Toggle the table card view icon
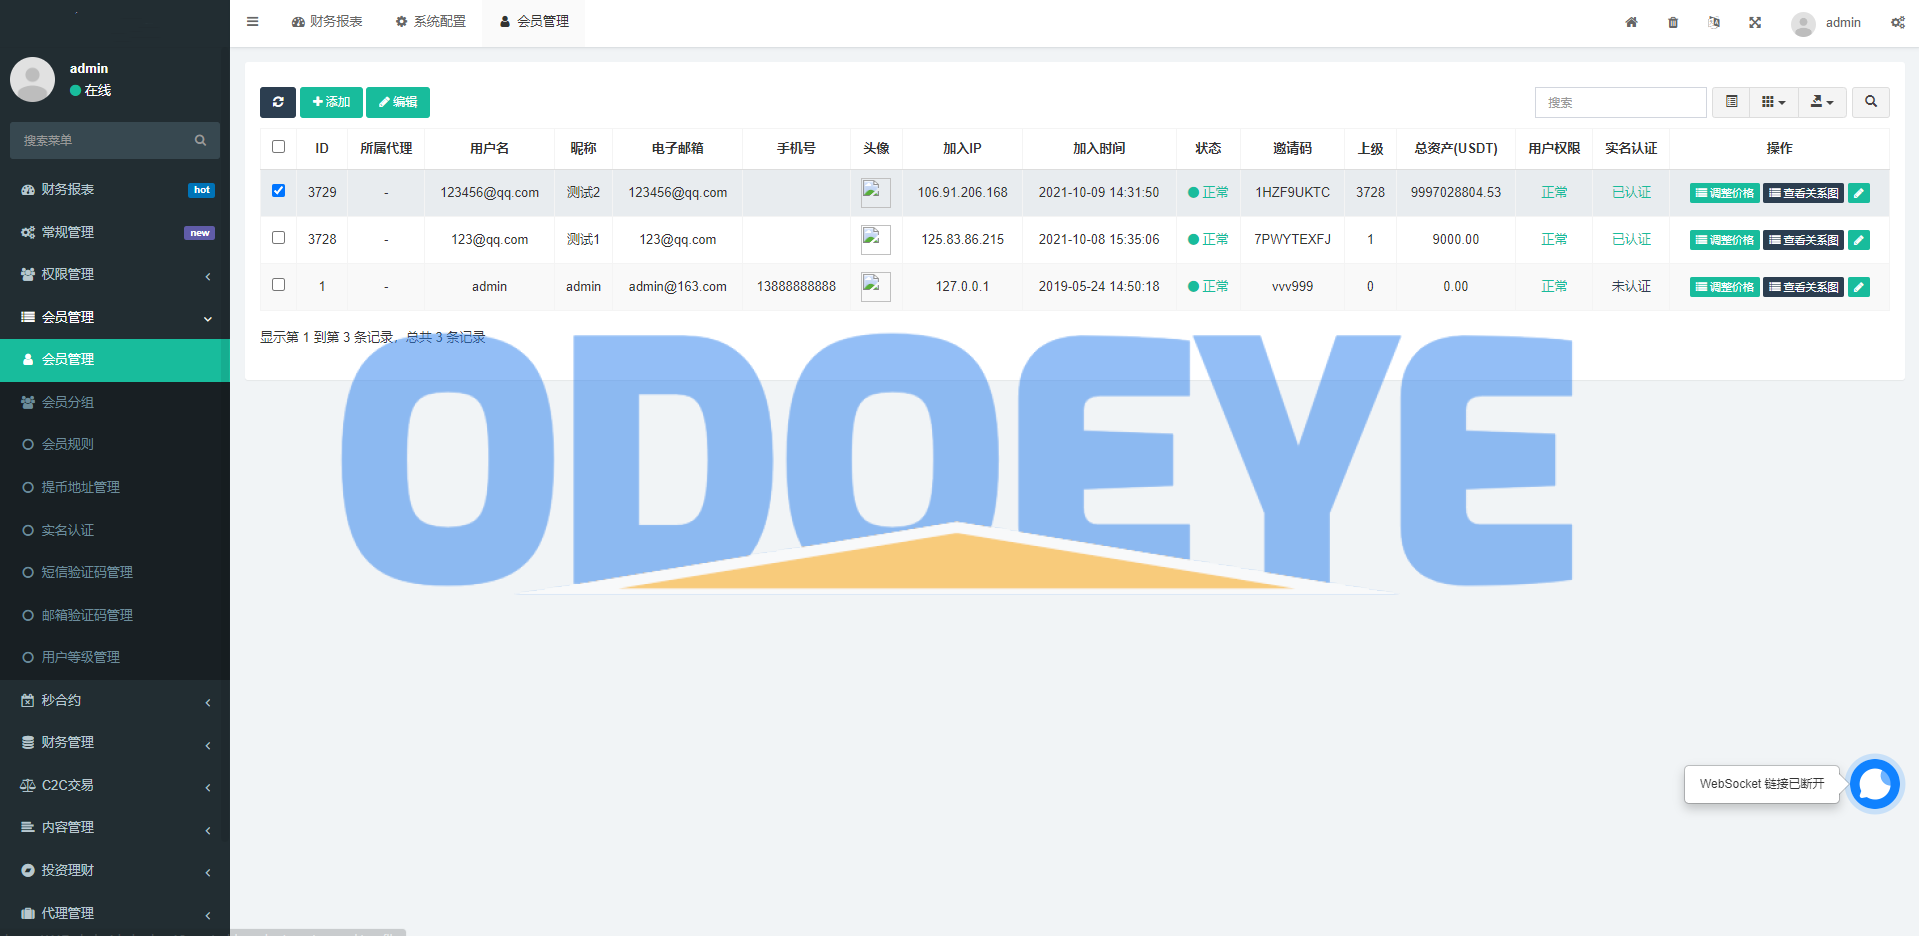Screen dimensions: 1919x936 click(1731, 102)
